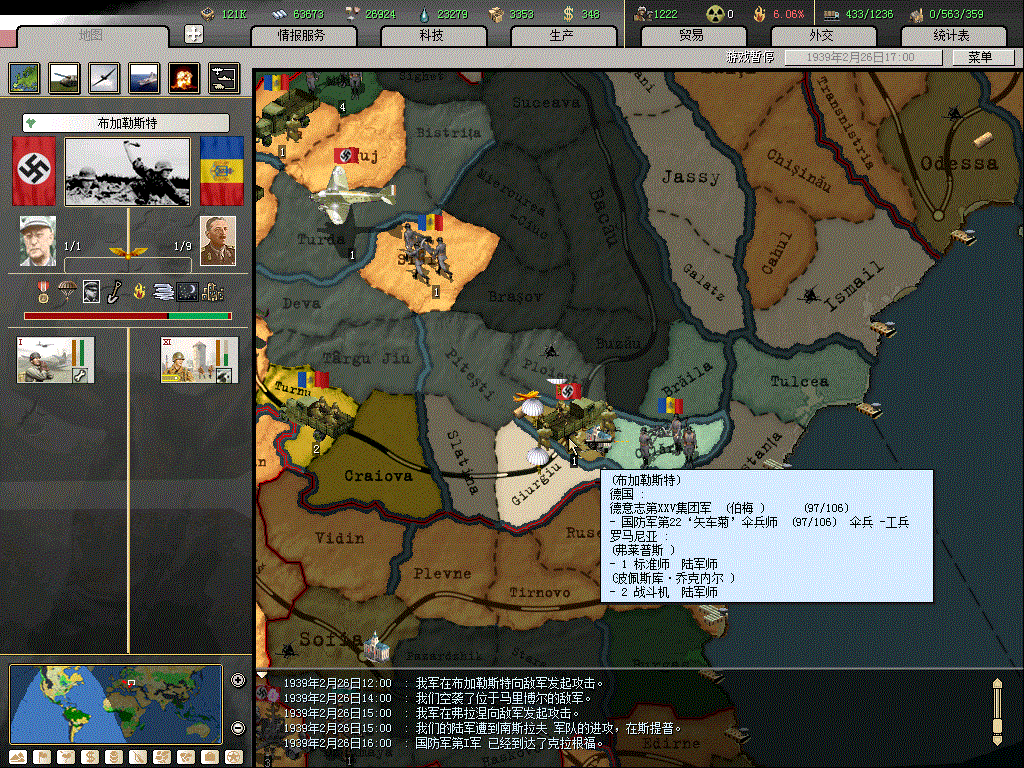Image resolution: width=1024 pixels, height=768 pixels.
Task: Click the oil drop resource icon
Action: pyautogui.click(x=424, y=14)
